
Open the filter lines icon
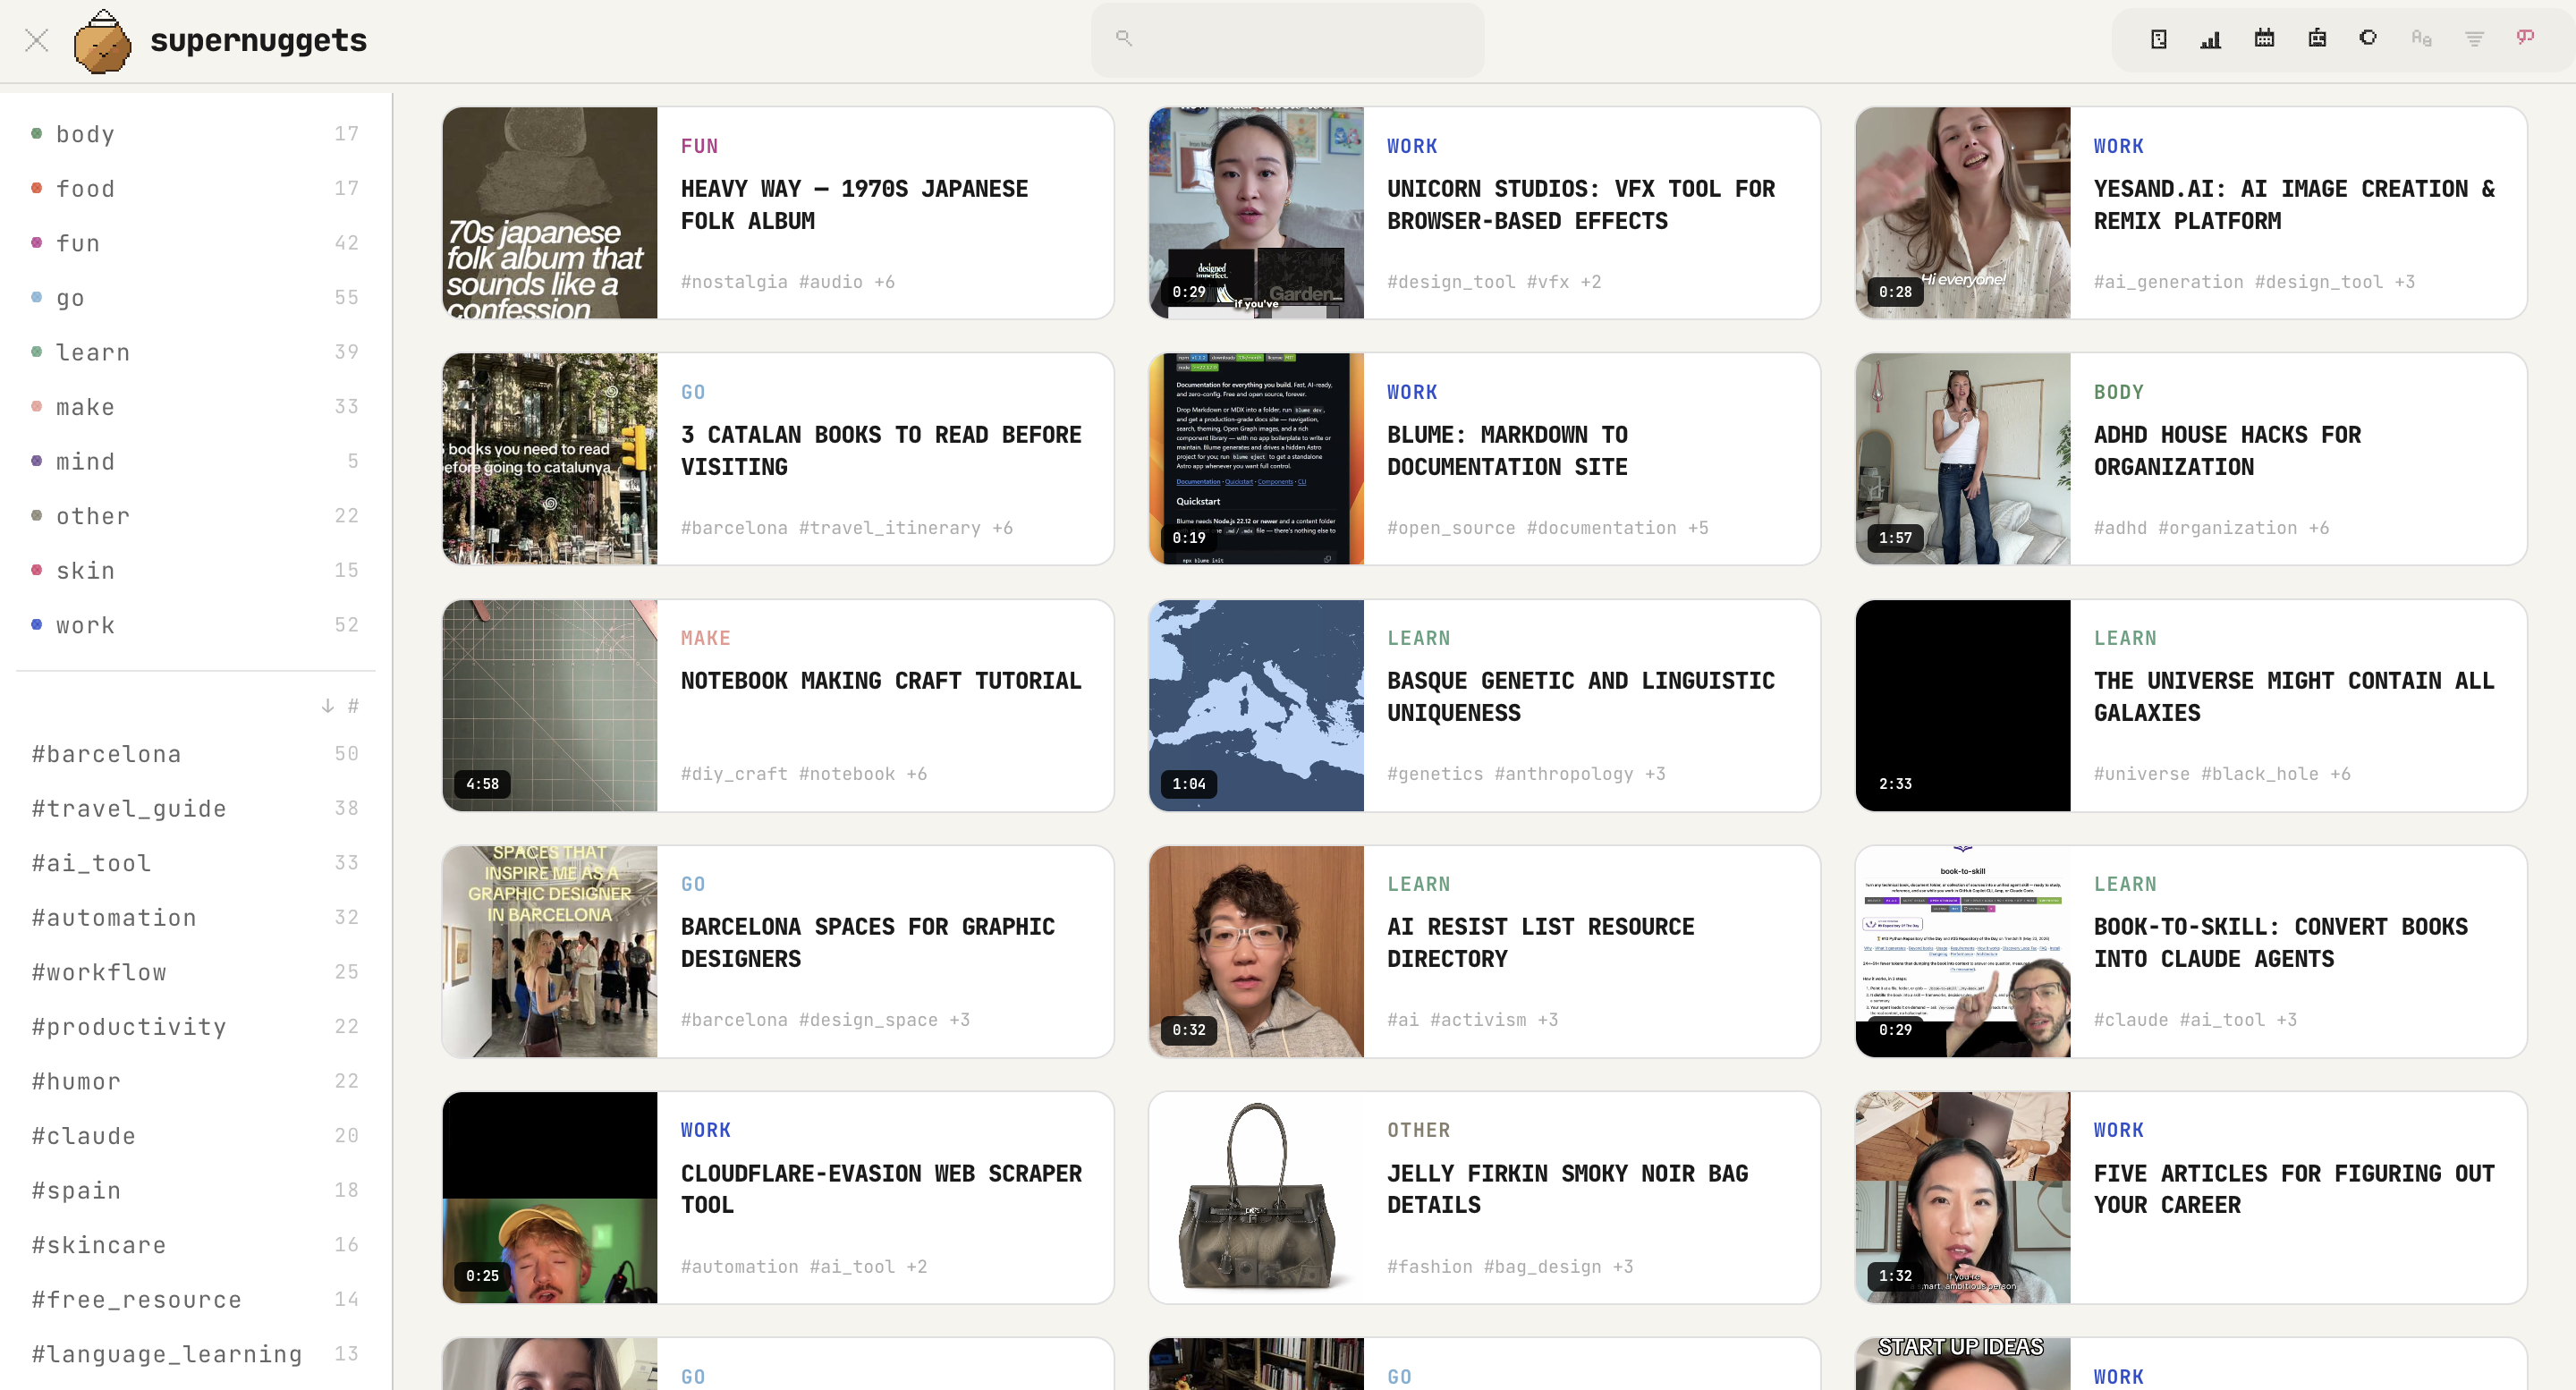(x=2474, y=39)
